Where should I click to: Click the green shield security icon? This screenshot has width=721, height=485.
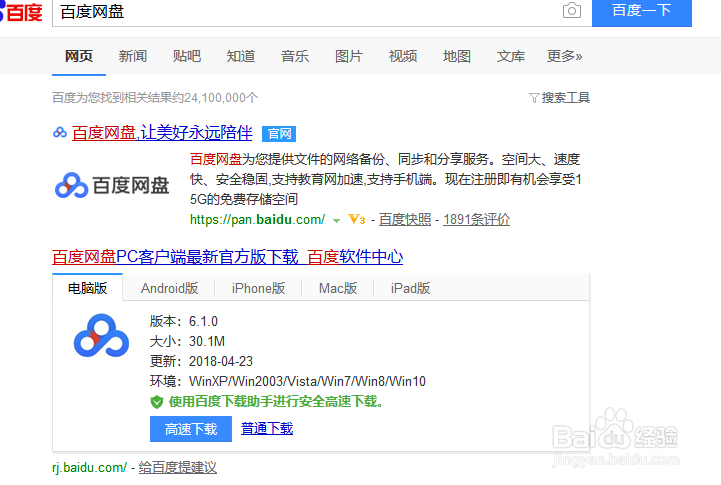point(157,402)
